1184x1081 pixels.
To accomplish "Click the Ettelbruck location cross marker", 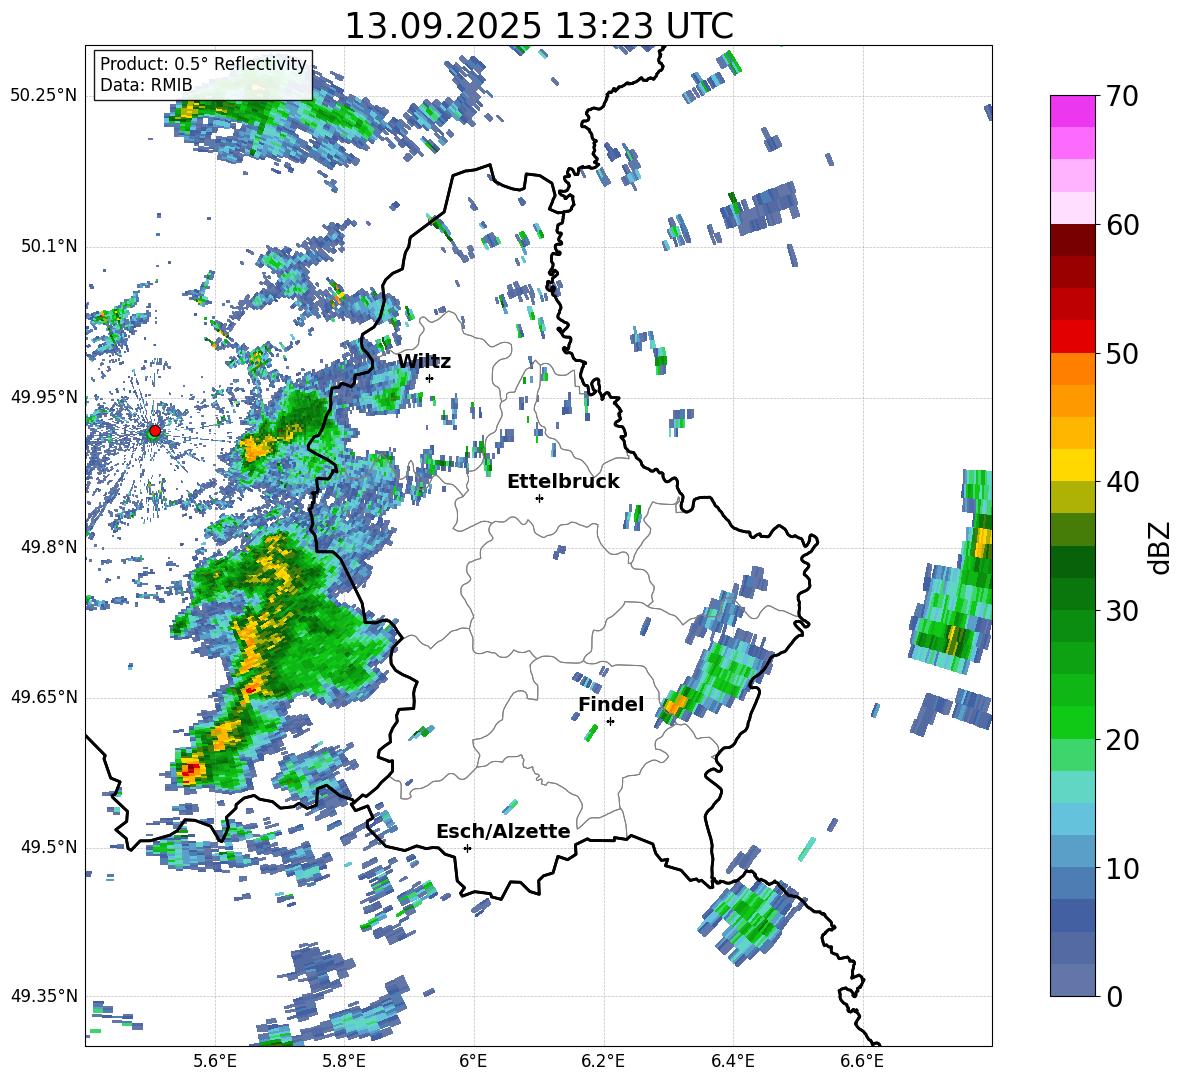I will click(539, 498).
